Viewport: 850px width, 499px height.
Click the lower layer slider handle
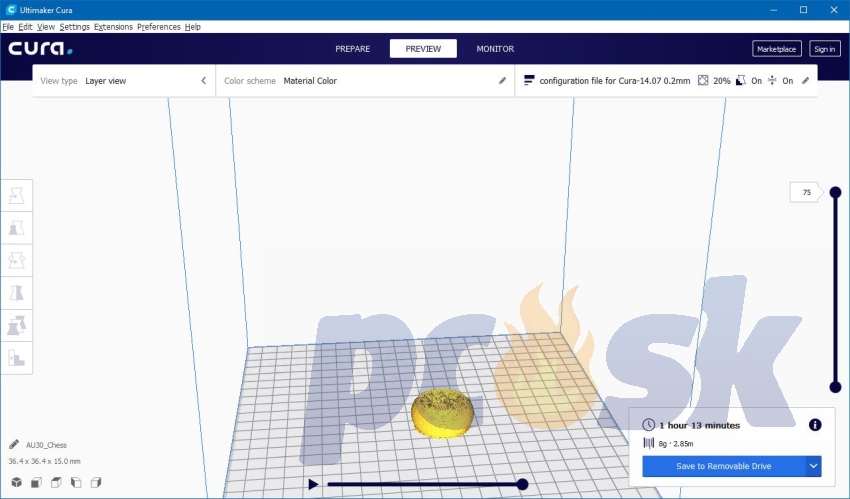point(835,387)
